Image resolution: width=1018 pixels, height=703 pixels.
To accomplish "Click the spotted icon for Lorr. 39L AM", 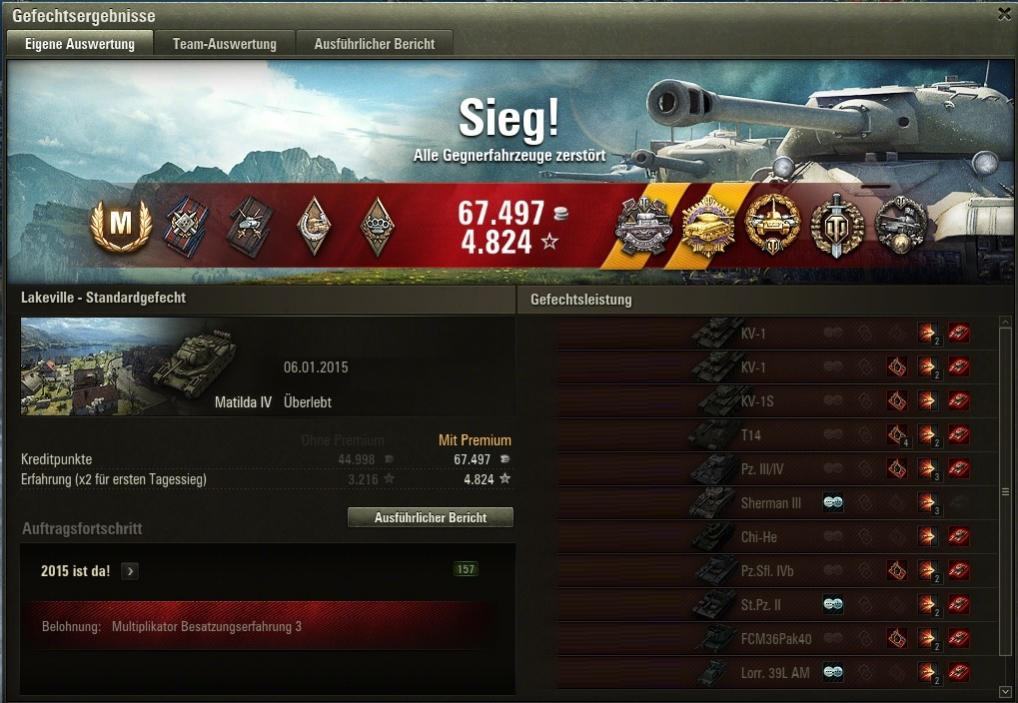I will tap(833, 672).
